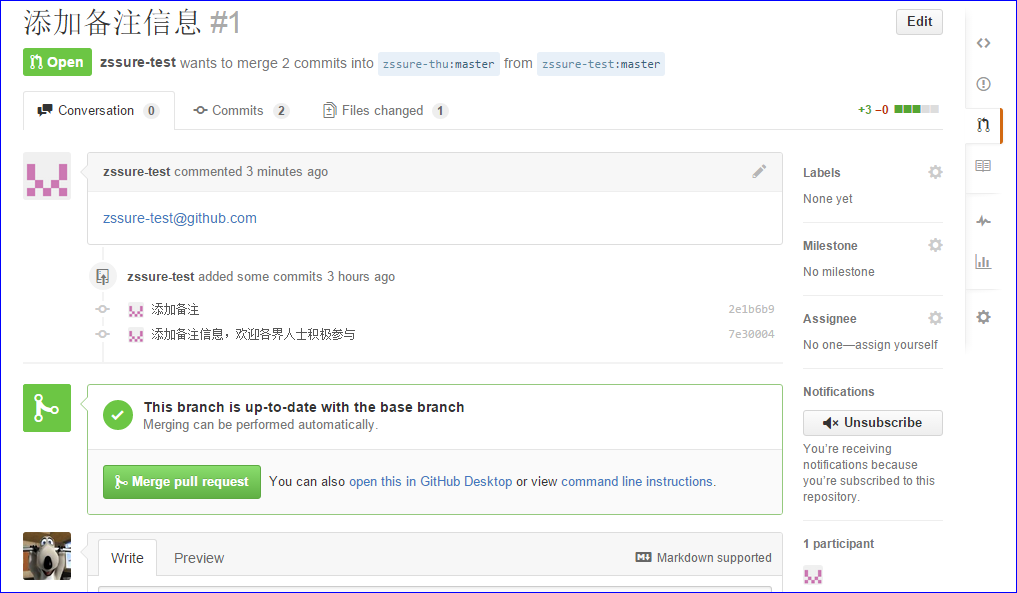Click the Merge pull request button
Viewport: 1017px width, 593px height.
182,481
